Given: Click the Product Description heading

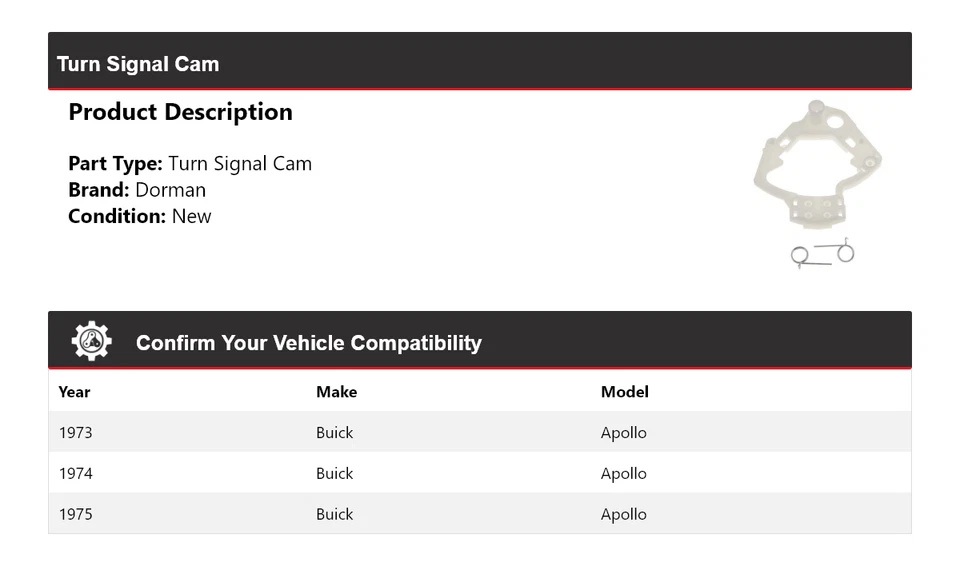Looking at the screenshot, I should [x=180, y=112].
